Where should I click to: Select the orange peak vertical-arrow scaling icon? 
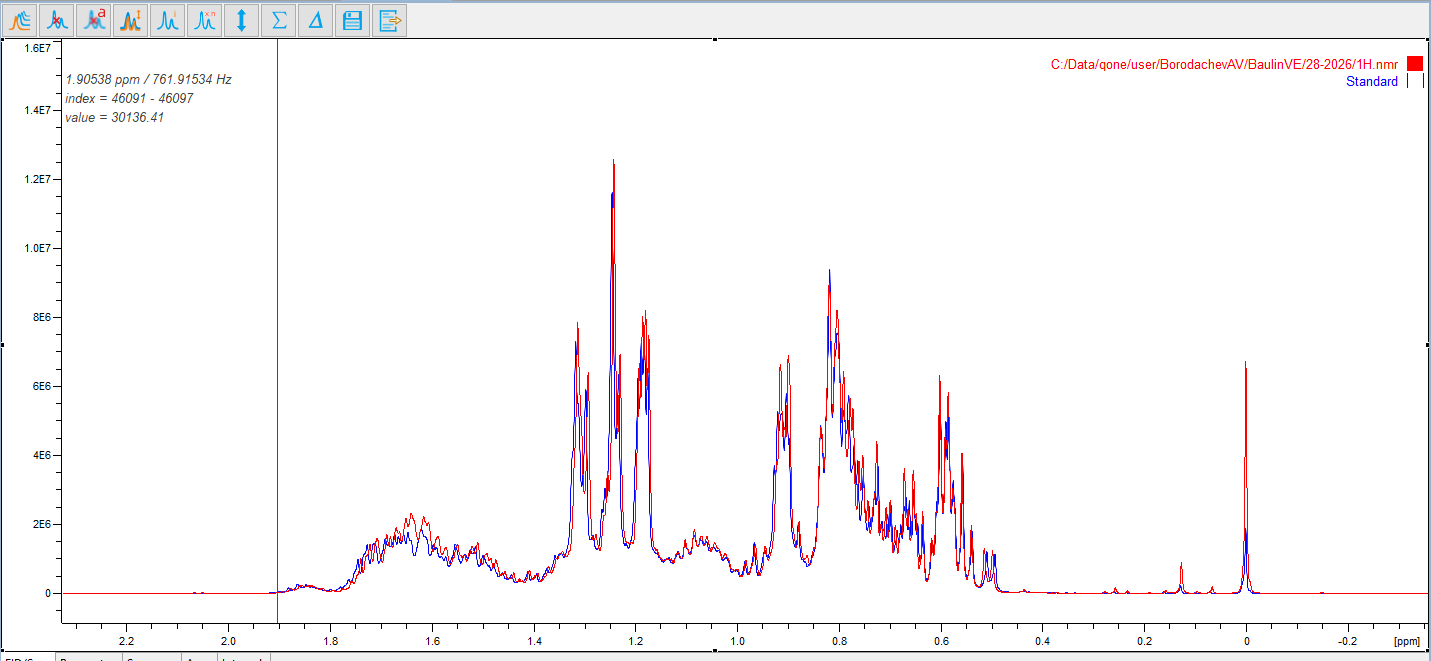pyautogui.click(x=131, y=19)
